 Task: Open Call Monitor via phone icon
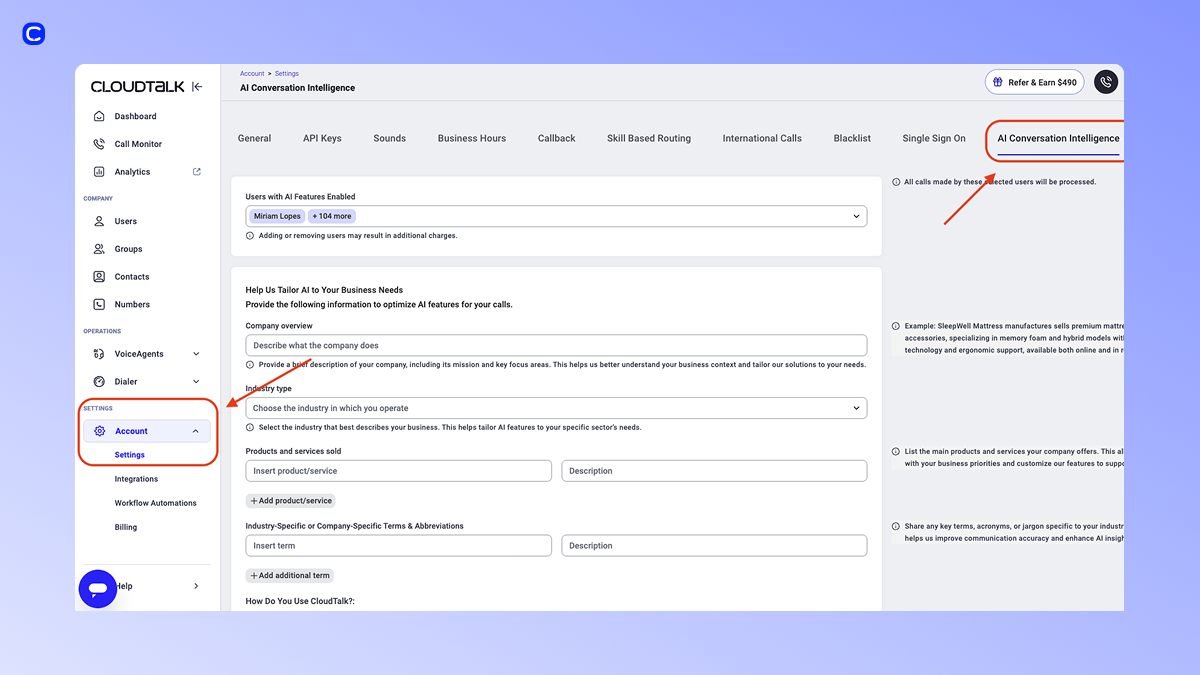pyautogui.click(x=99, y=144)
